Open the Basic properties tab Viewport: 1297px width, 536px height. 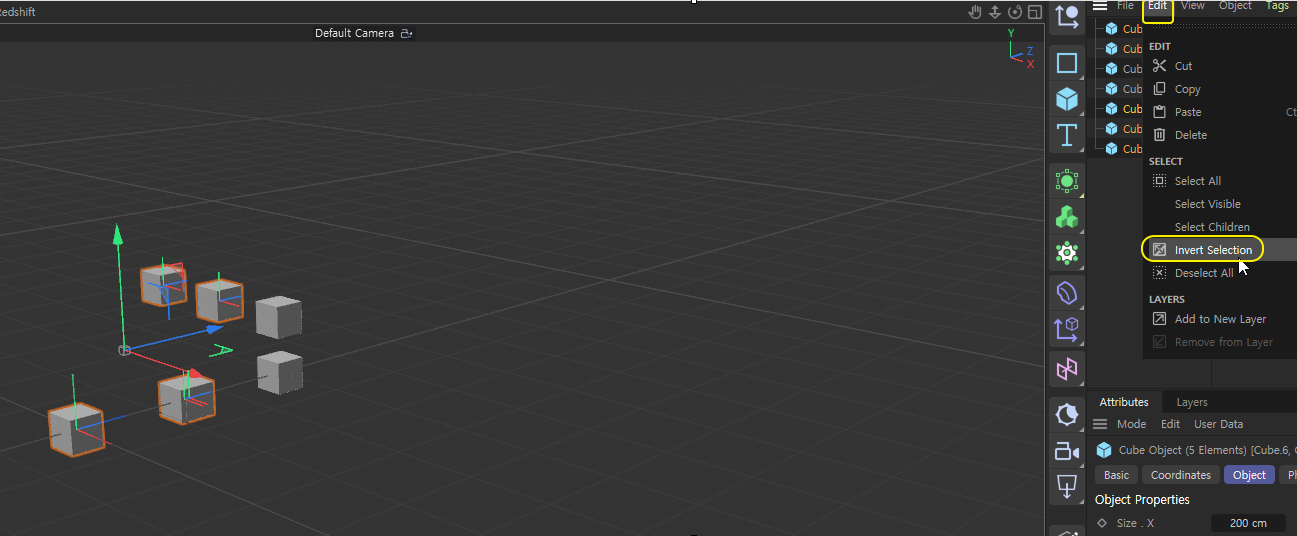tap(1117, 475)
